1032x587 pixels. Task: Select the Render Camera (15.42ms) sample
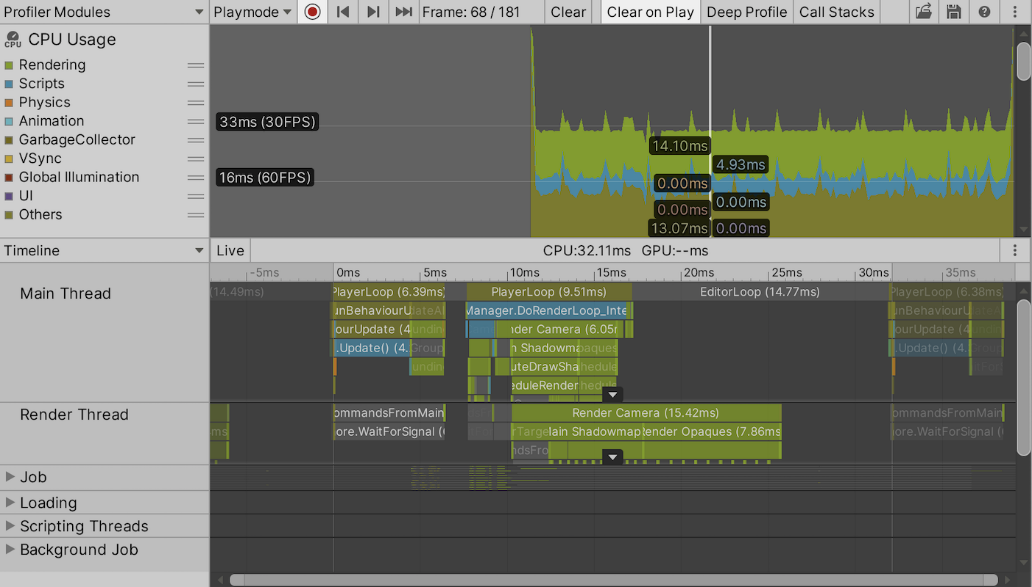click(646, 413)
